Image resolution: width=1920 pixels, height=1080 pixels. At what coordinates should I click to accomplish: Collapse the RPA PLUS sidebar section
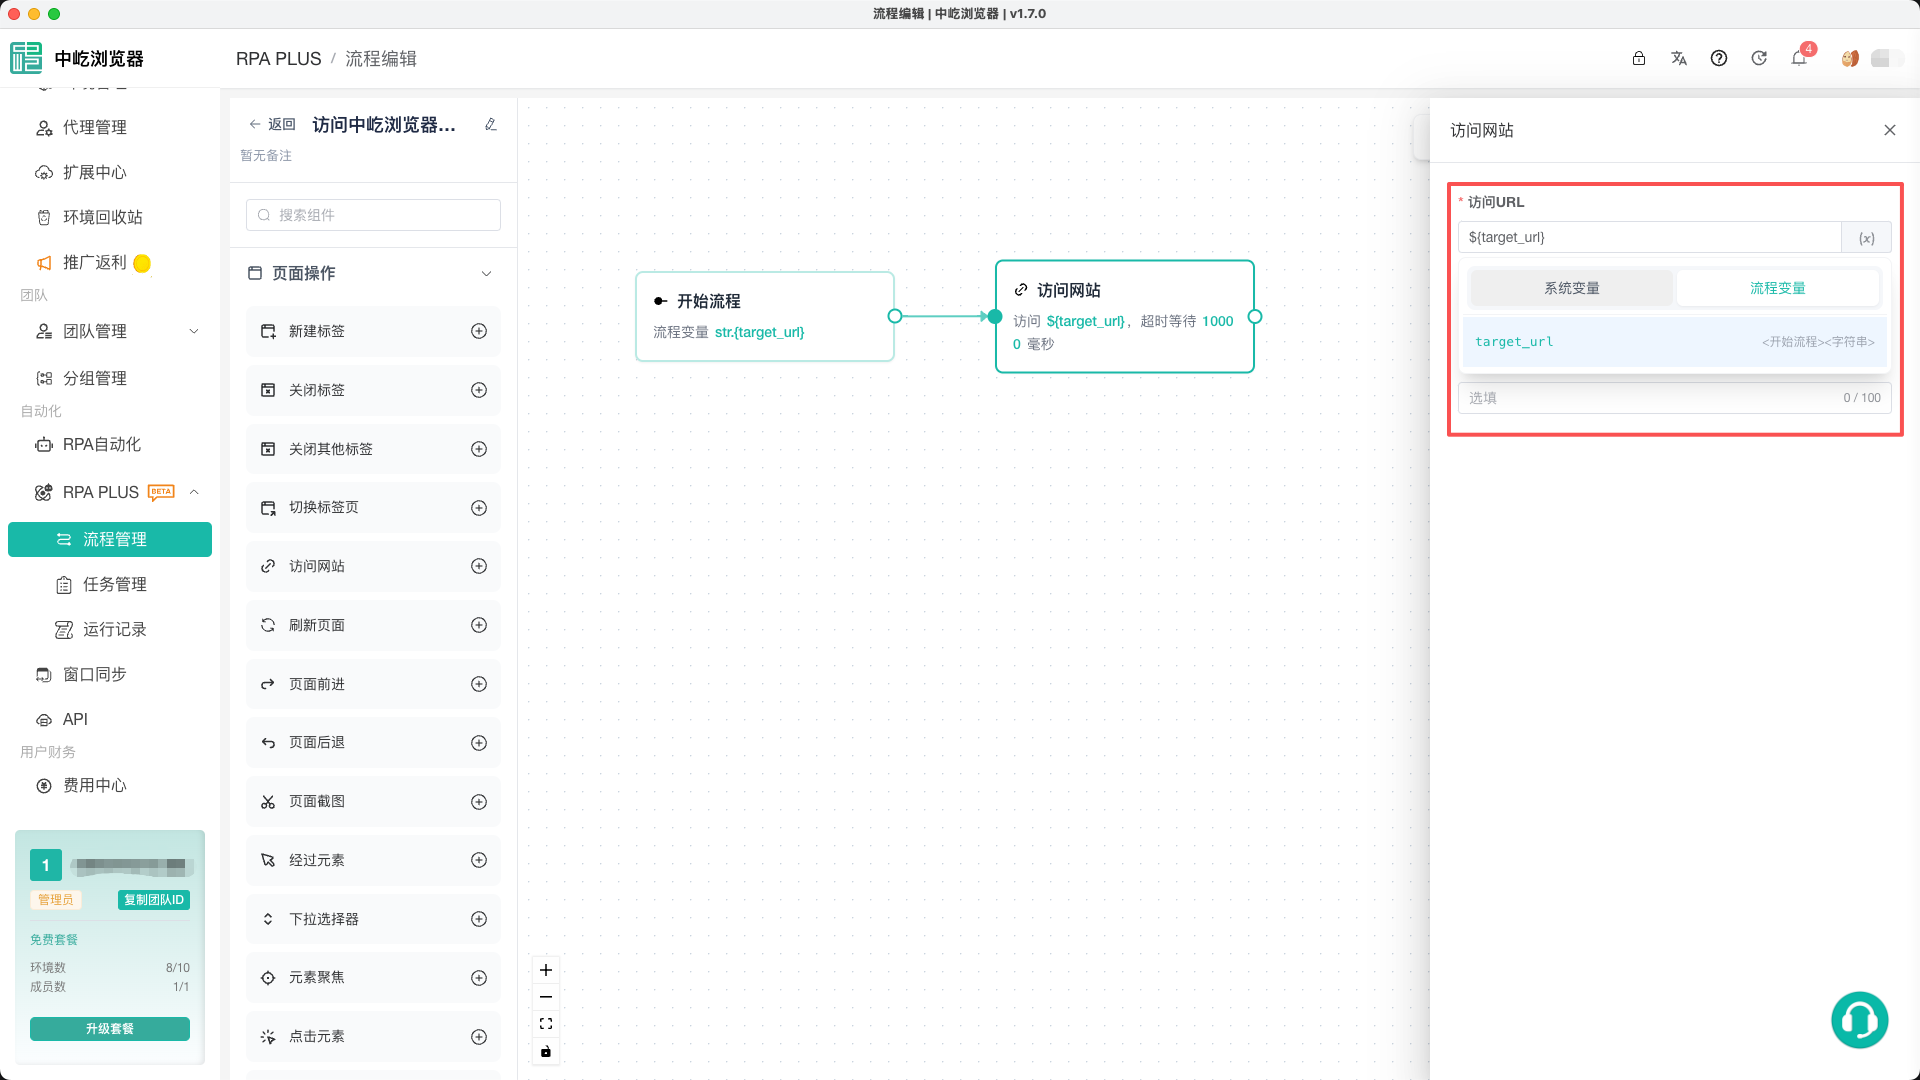coord(194,492)
